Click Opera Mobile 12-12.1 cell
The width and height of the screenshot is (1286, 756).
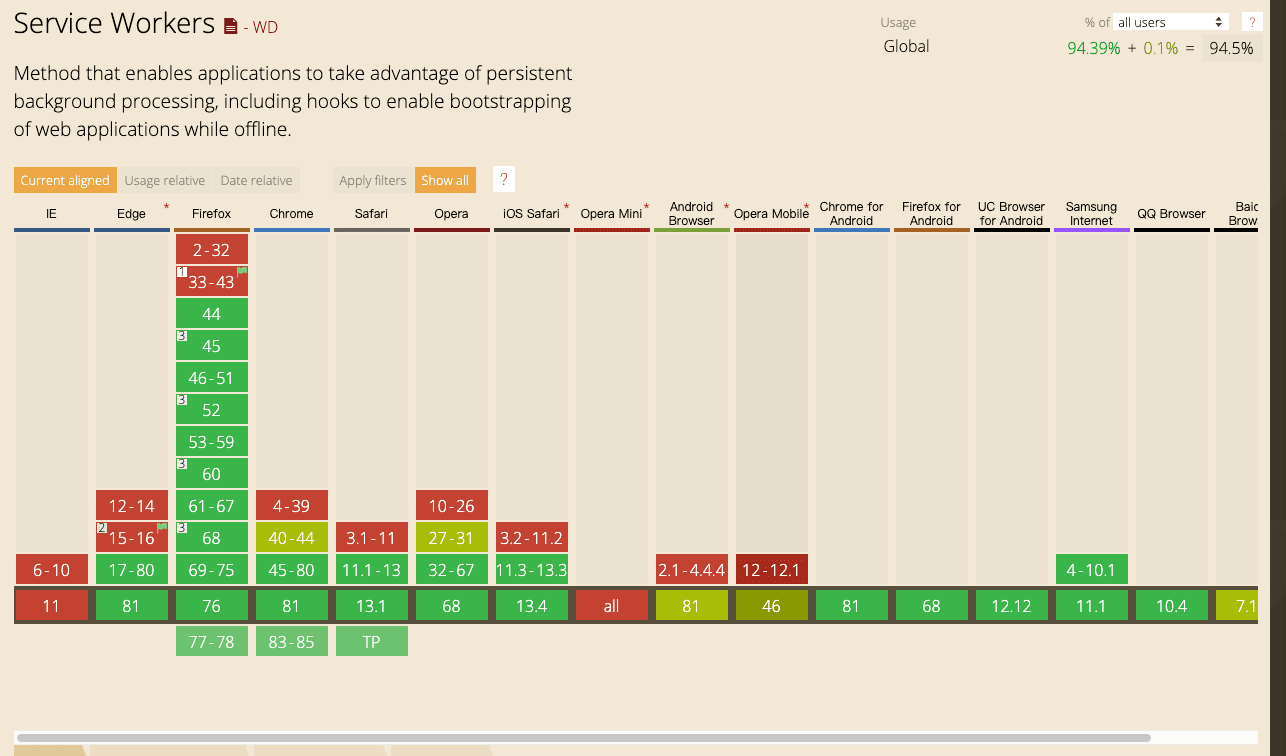tap(772, 570)
